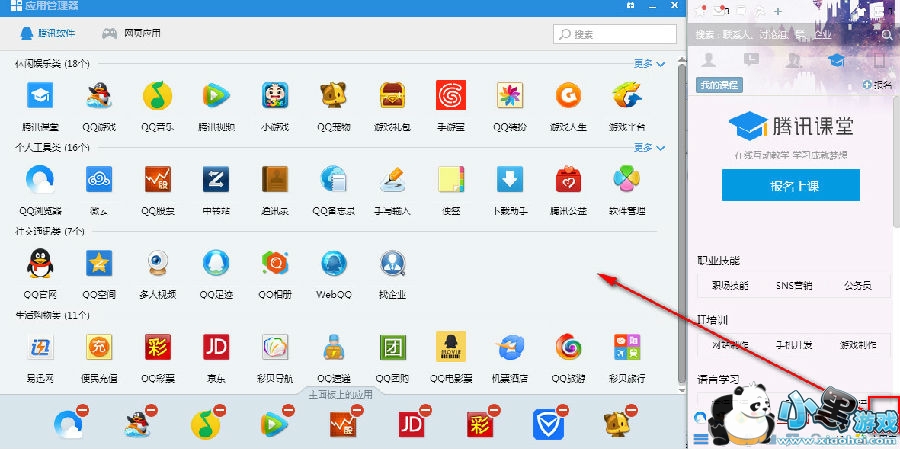Open the mail envelope icon in the QQ toolbar
This screenshot has height=449, width=900.
[x=719, y=10]
